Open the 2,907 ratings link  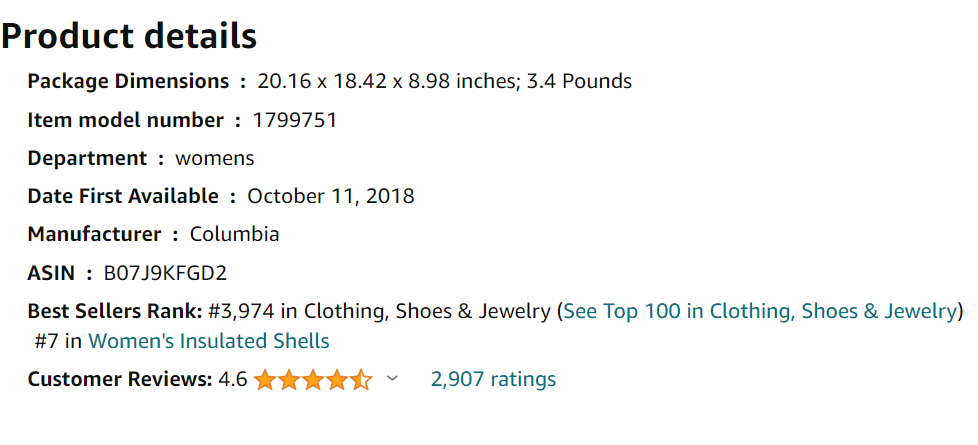pos(493,379)
